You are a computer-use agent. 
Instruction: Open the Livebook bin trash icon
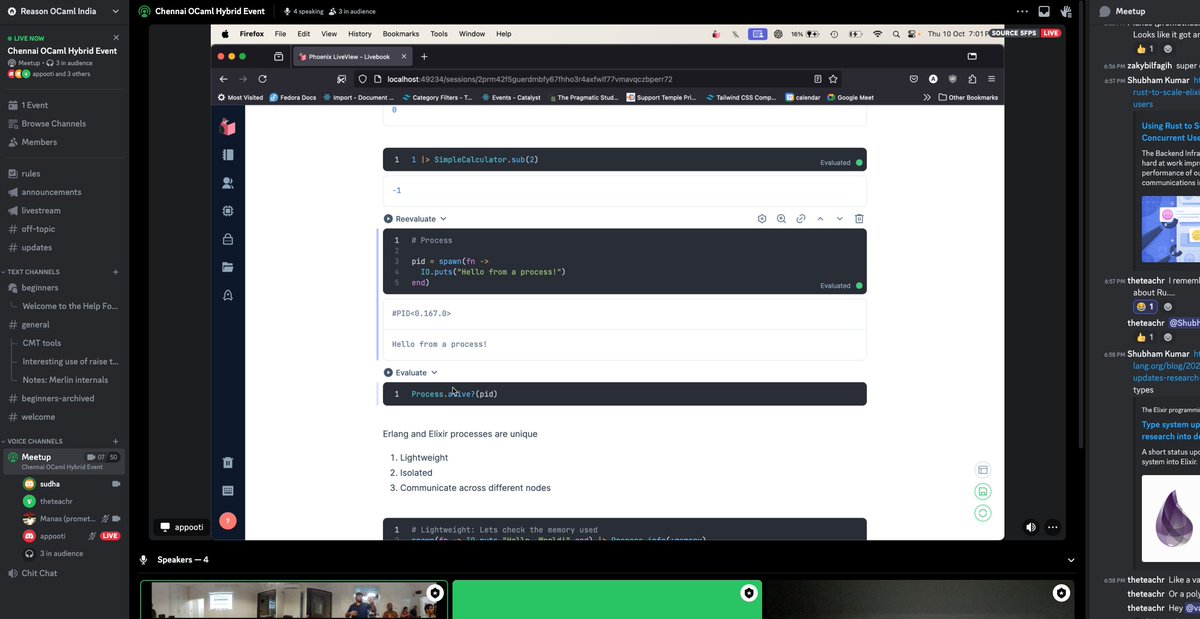(x=228, y=462)
